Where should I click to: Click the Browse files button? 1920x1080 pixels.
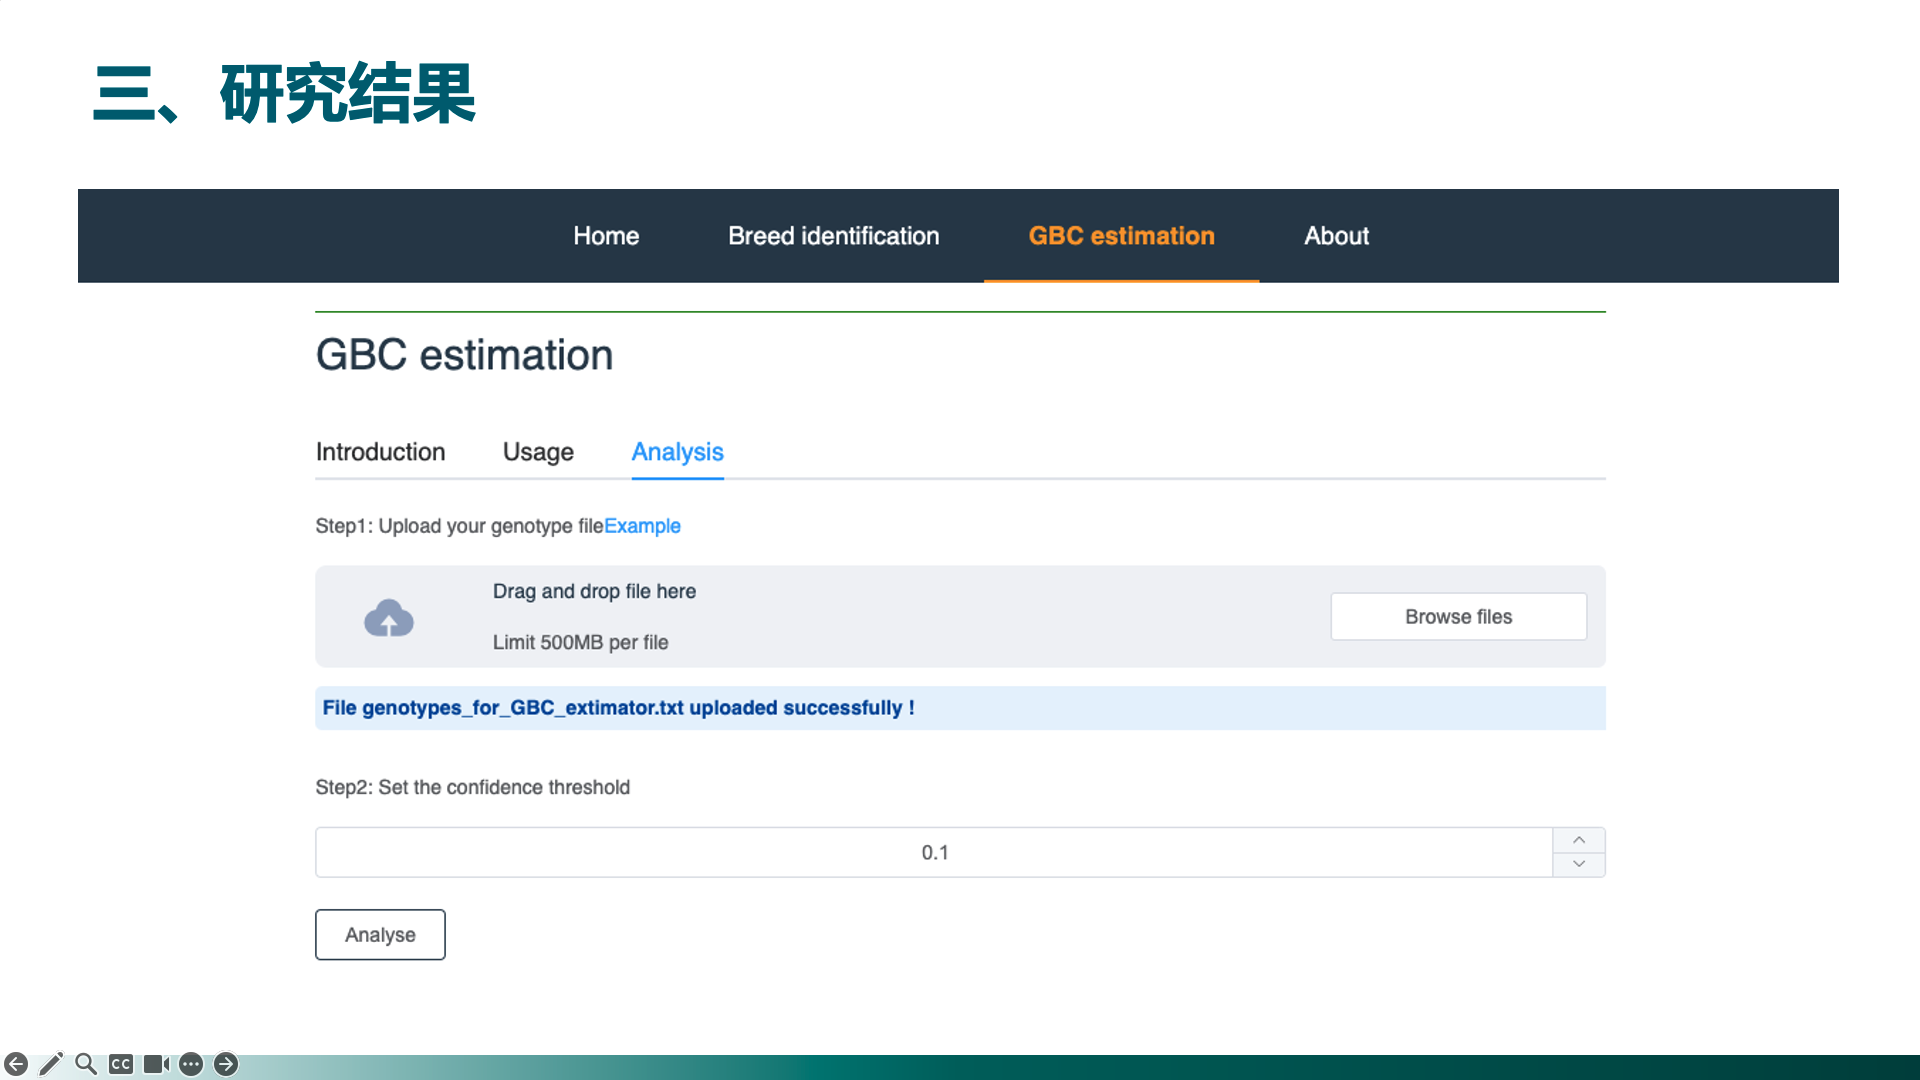point(1458,617)
